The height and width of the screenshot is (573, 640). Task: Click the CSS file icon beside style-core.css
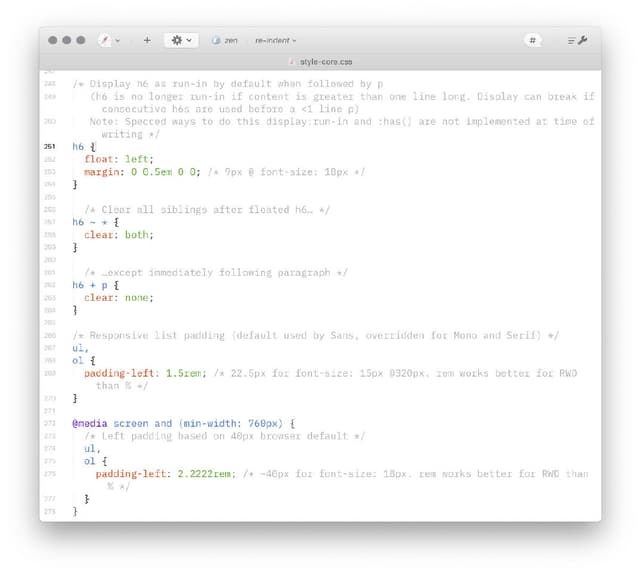pyautogui.click(x=292, y=62)
